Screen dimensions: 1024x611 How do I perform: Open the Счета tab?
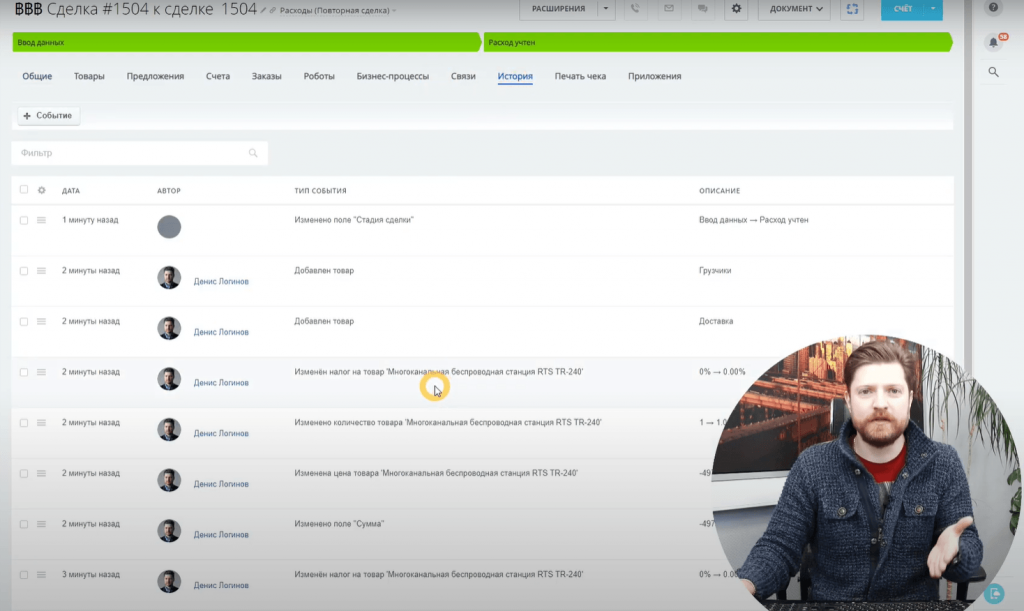point(218,76)
